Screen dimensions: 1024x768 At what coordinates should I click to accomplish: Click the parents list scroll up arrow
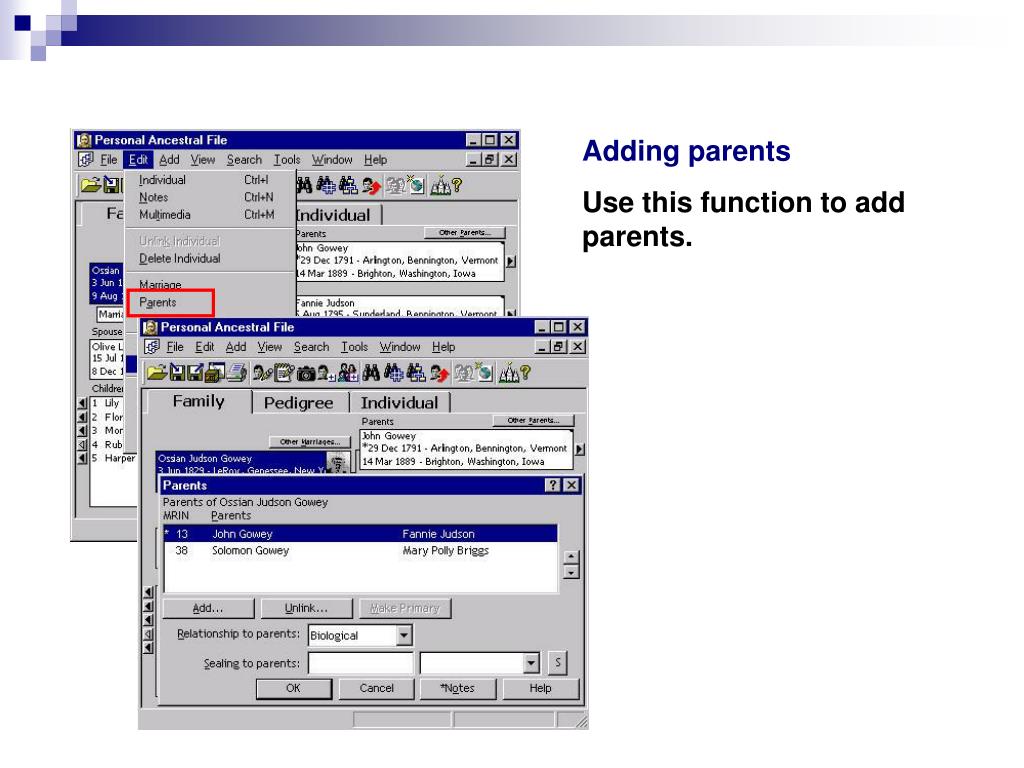click(571, 557)
